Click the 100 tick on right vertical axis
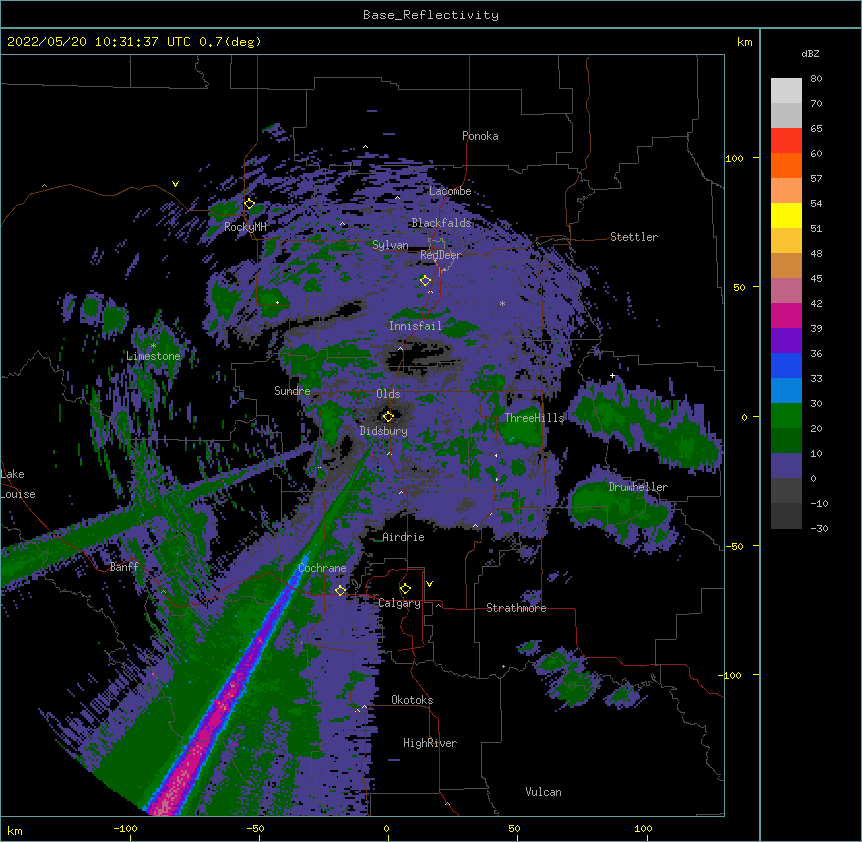 point(734,158)
